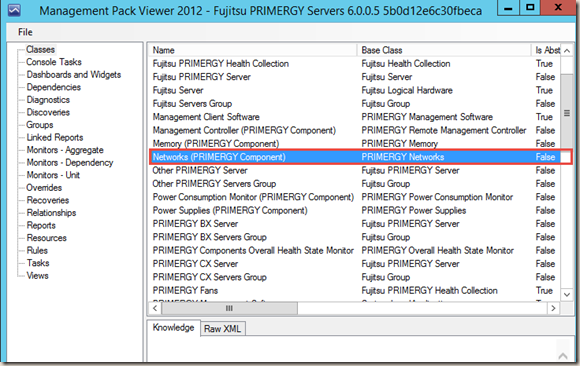Click the horizontal scrollbar thumb
The width and height of the screenshot is (580, 366).
point(229,308)
